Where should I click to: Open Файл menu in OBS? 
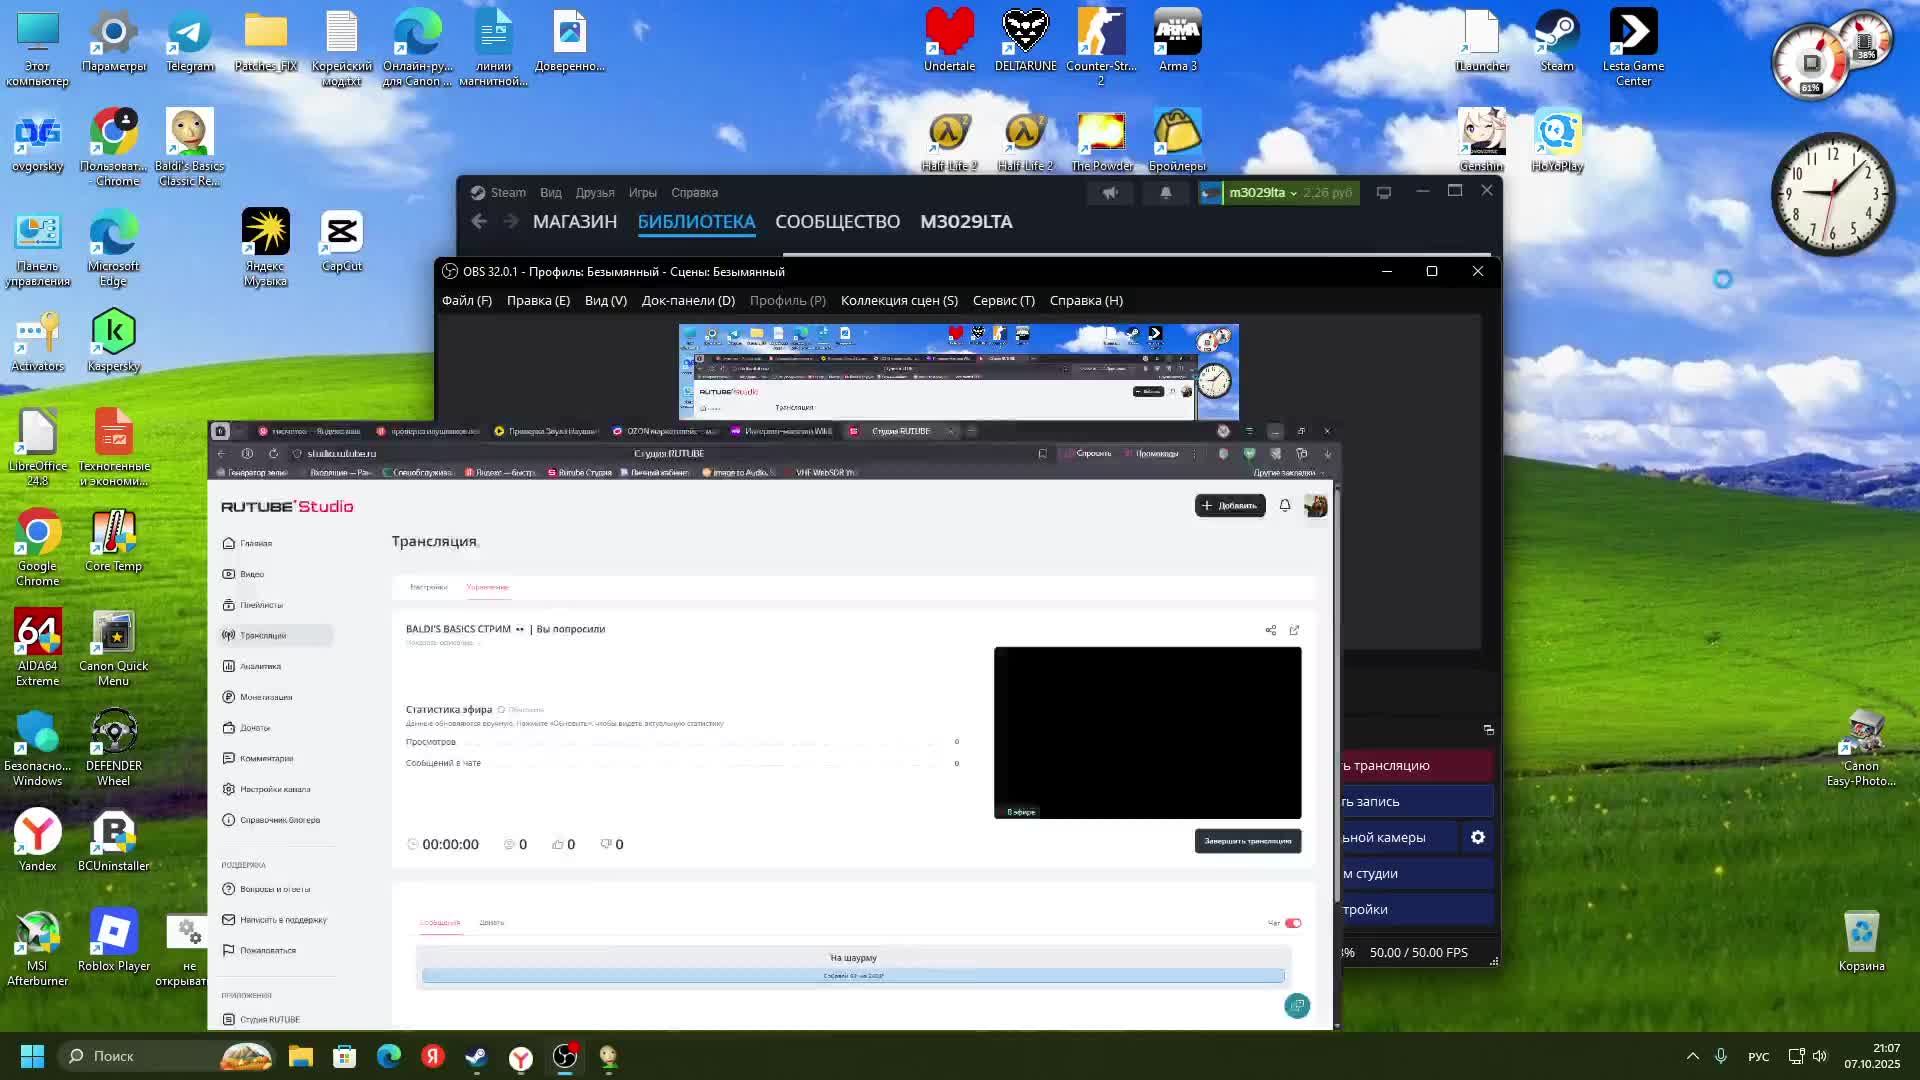467,300
